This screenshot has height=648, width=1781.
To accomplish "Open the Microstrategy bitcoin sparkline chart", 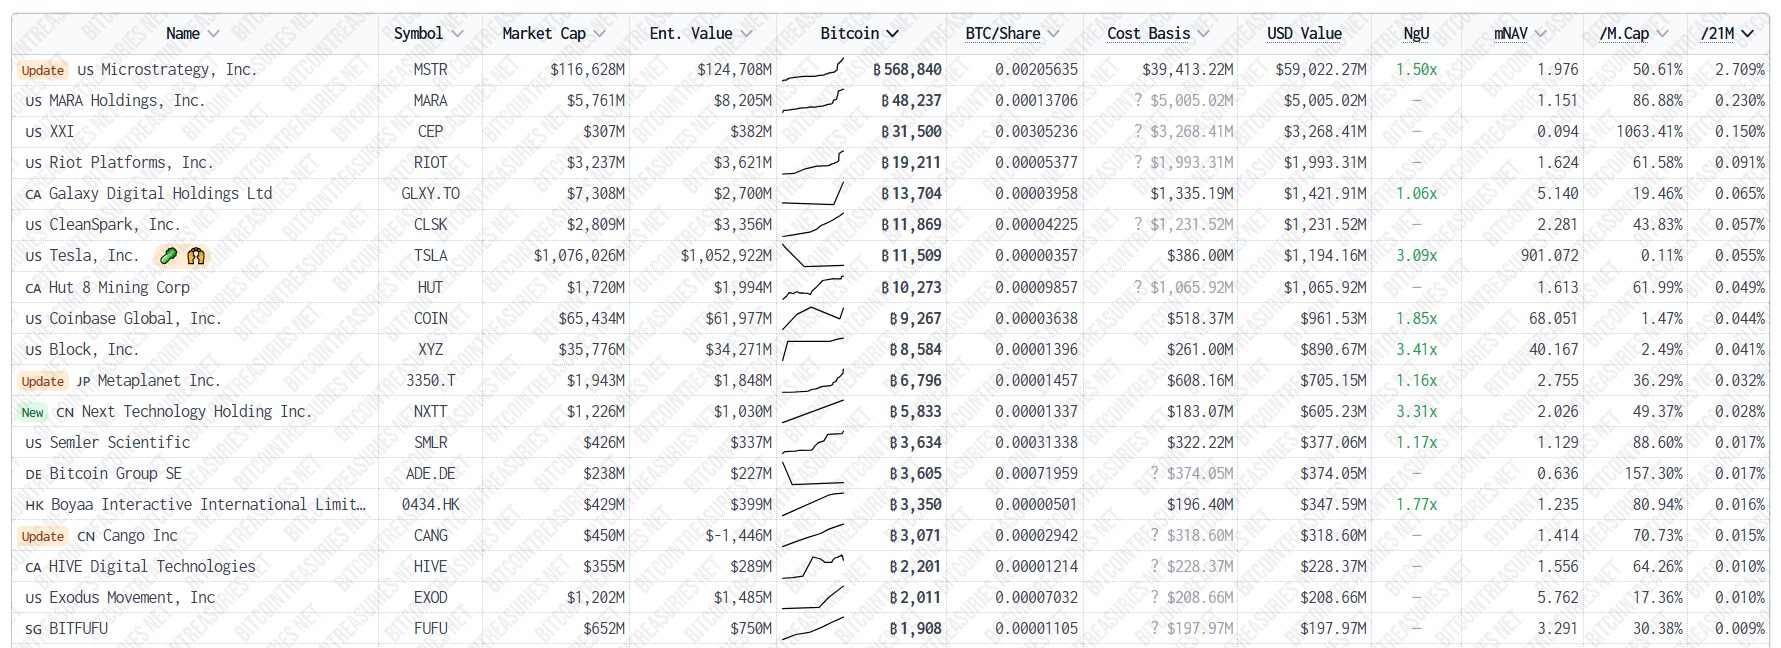I will (x=813, y=69).
